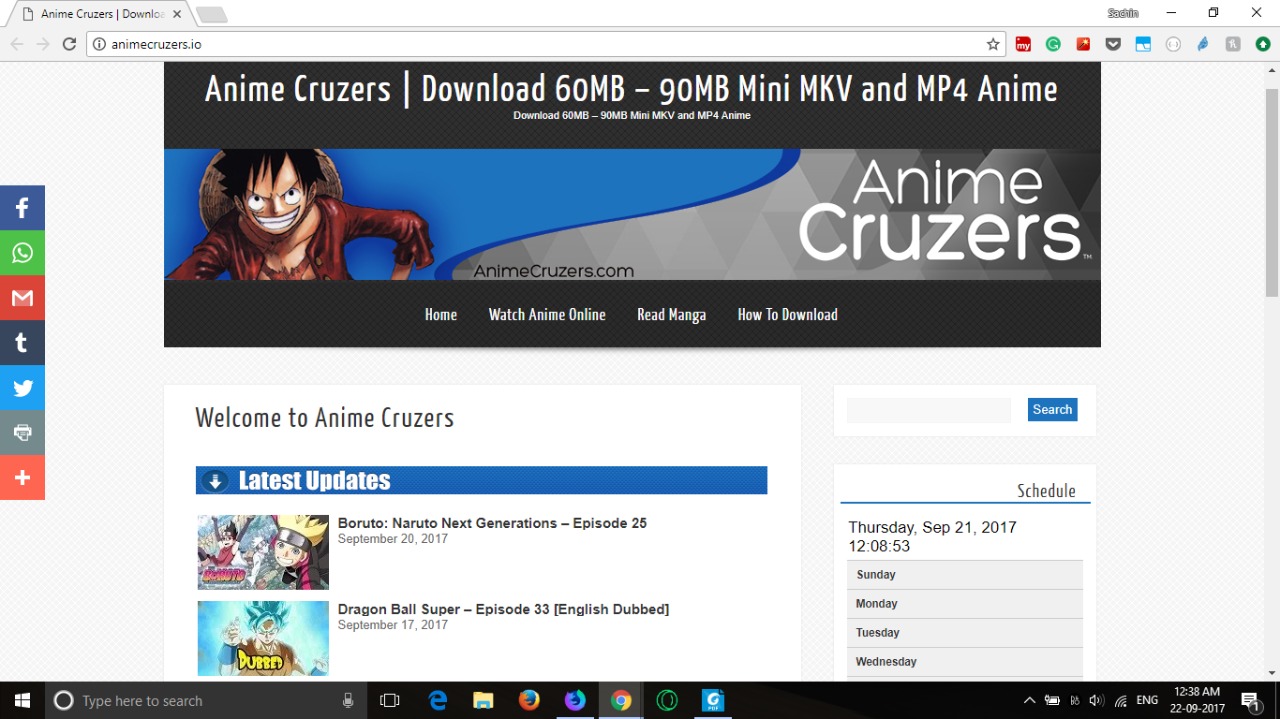Open the red "my" extension icon
The height and width of the screenshot is (719, 1280).
[x=1023, y=44]
